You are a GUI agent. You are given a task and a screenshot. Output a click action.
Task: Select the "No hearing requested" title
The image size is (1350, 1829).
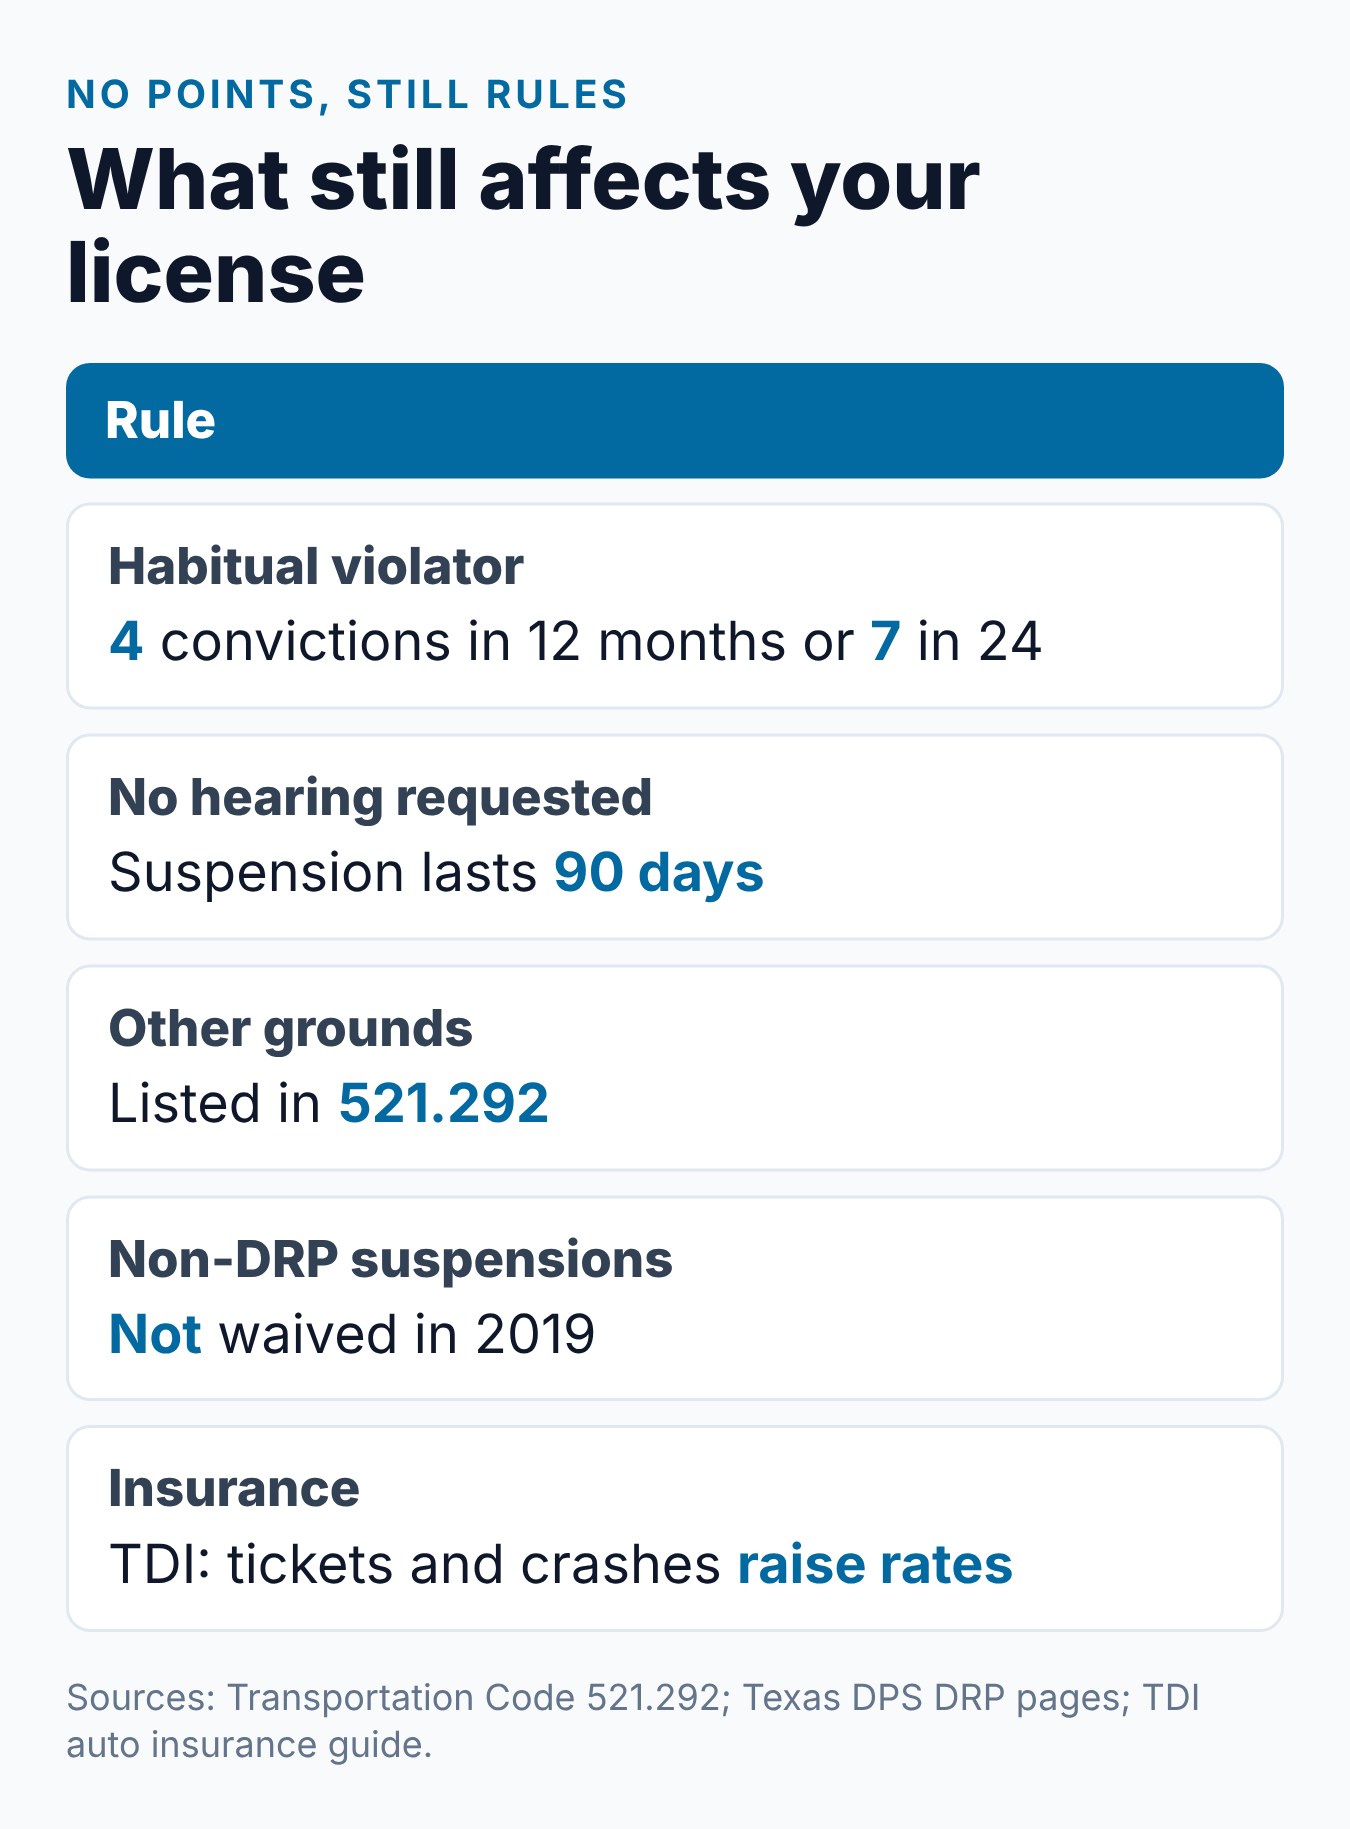tap(380, 797)
